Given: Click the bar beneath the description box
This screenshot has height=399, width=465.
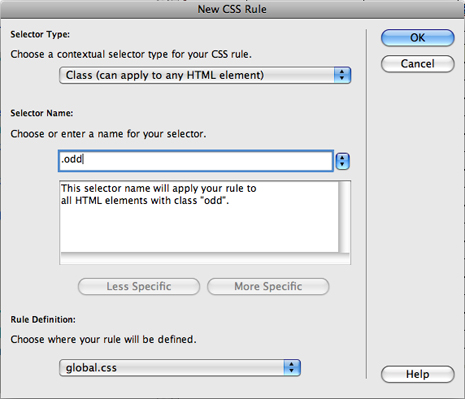Looking at the screenshot, I should 205,259.
